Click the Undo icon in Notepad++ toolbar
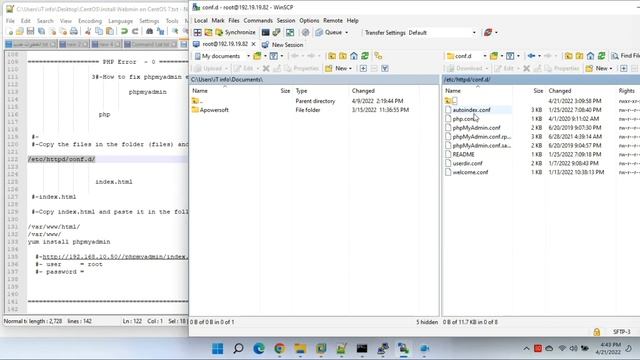This screenshot has width=640, height=360. pos(124,31)
